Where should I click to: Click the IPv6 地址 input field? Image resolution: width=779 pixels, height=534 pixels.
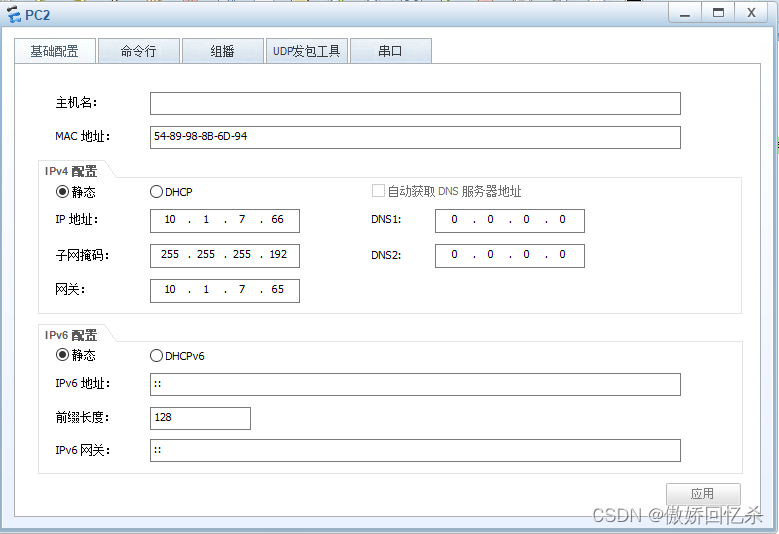click(415, 384)
